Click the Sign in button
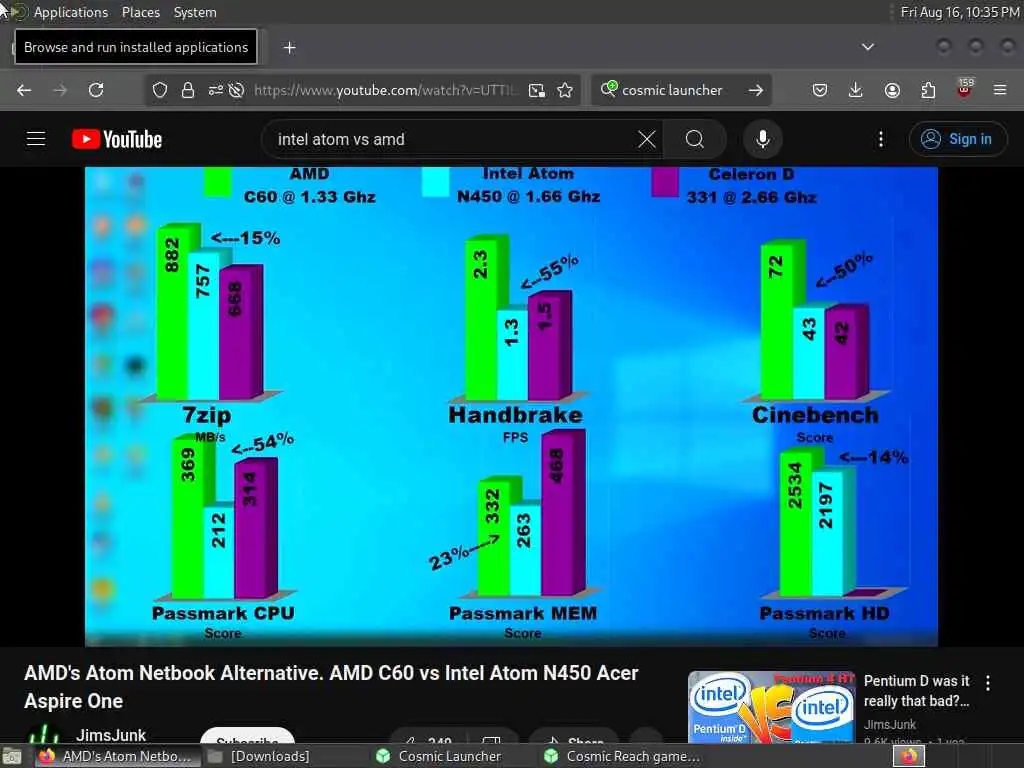1024x768 pixels. (958, 139)
